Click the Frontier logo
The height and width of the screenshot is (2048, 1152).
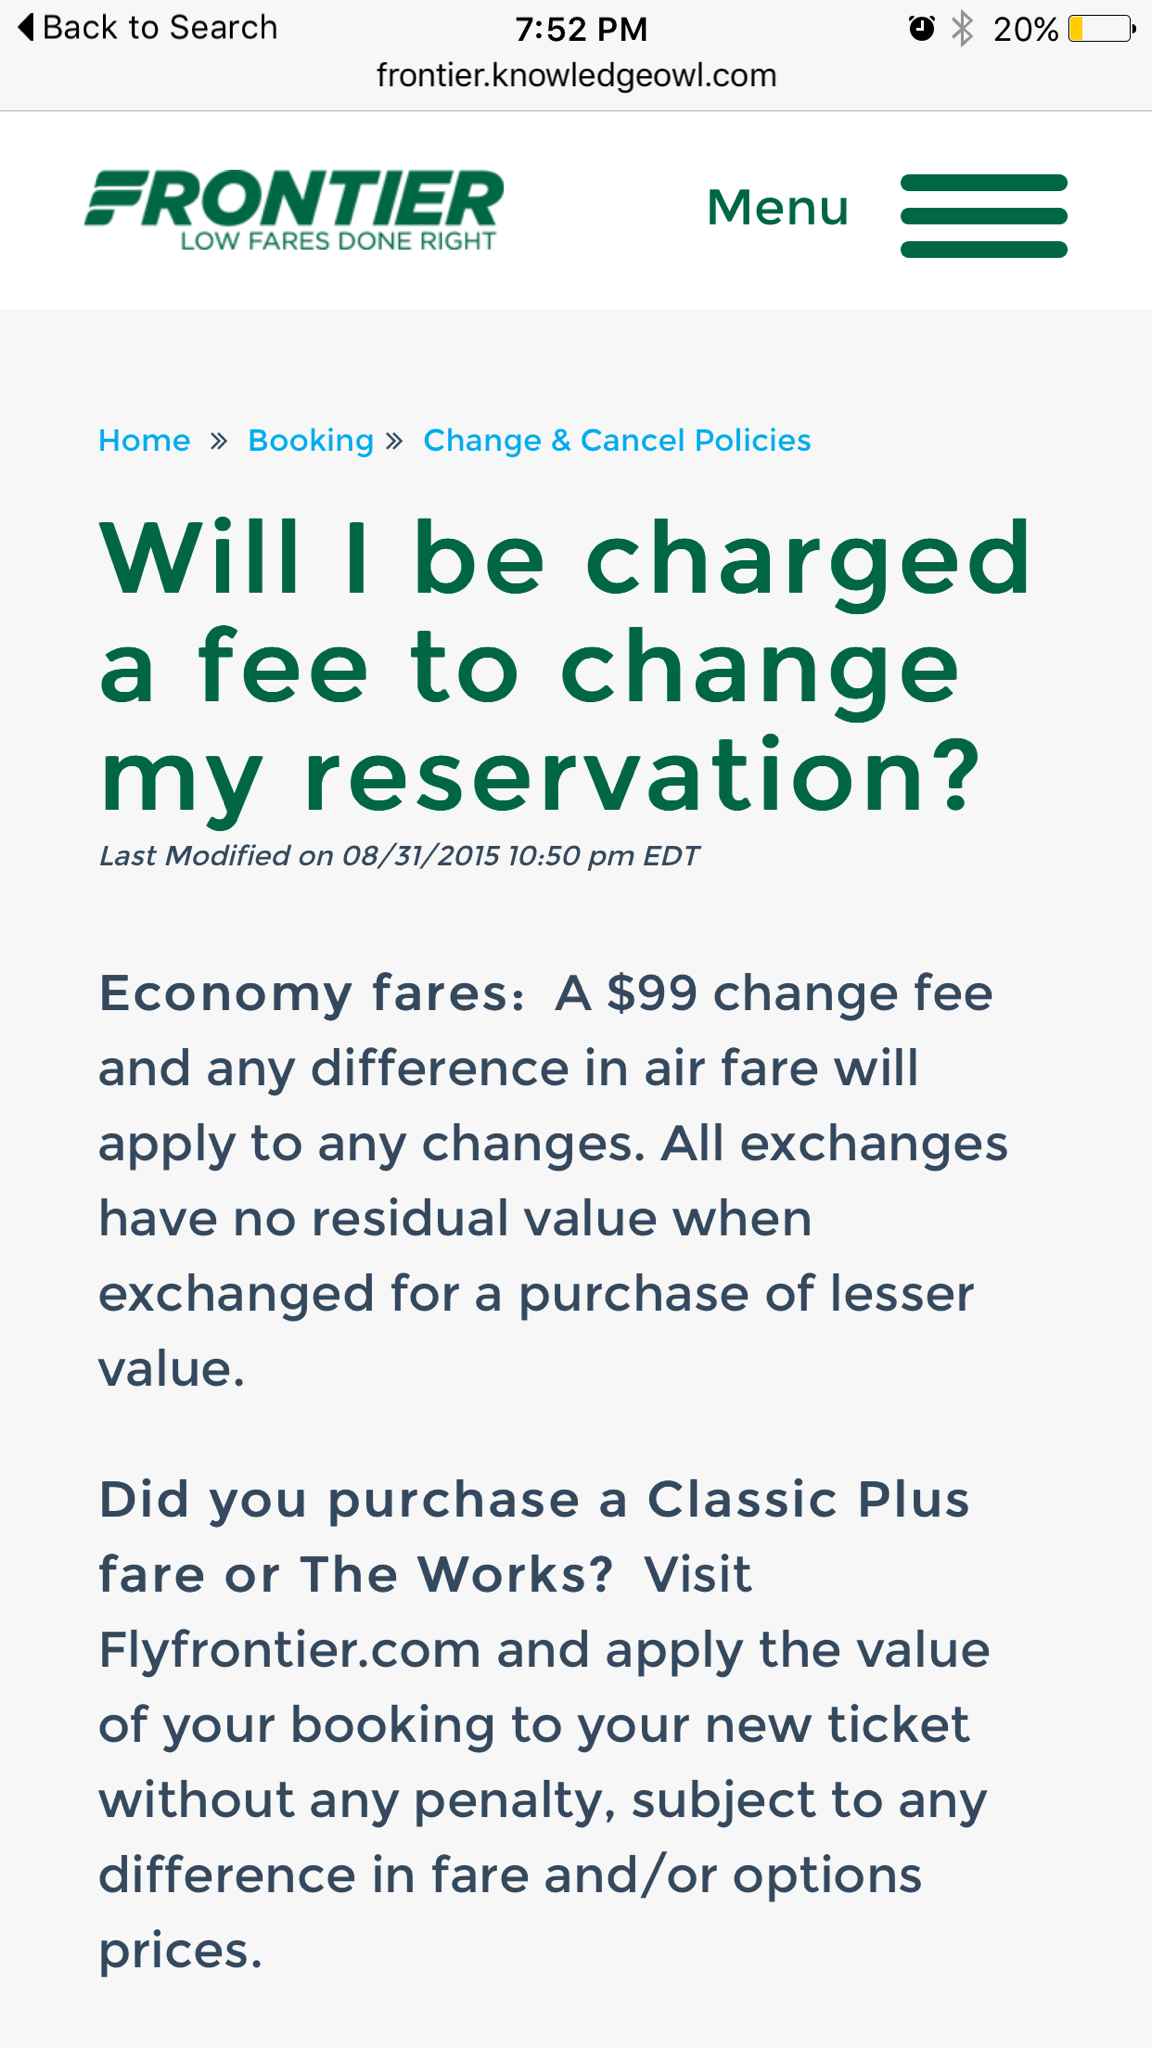click(294, 209)
